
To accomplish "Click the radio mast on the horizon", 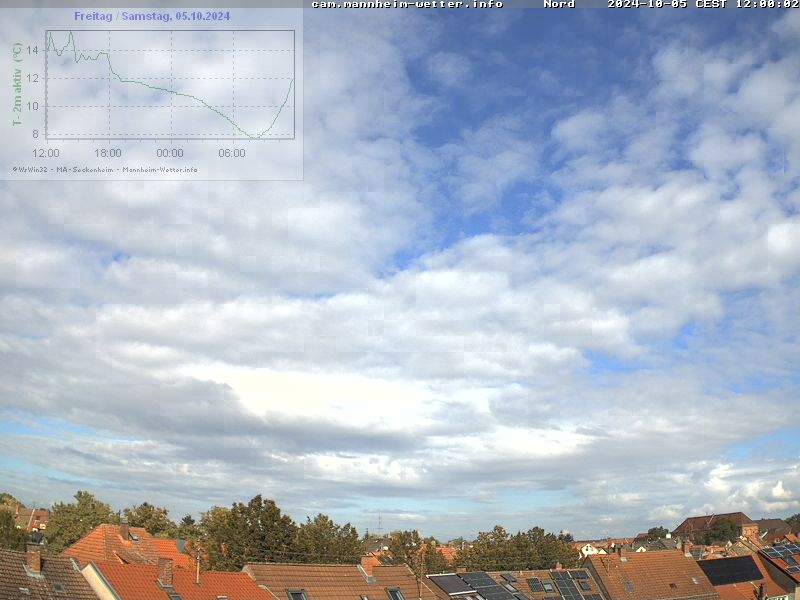I will point(379,525).
